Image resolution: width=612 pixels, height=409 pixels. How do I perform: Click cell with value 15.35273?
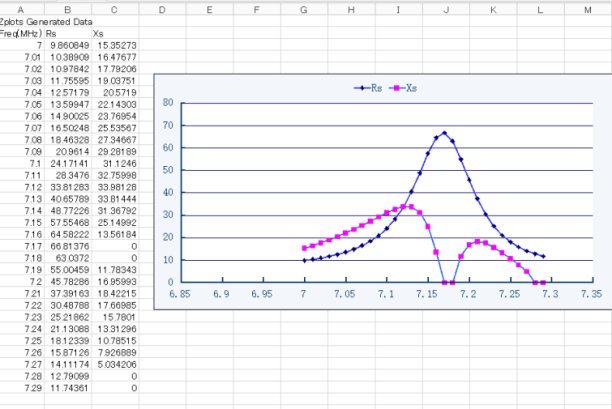tap(116, 45)
